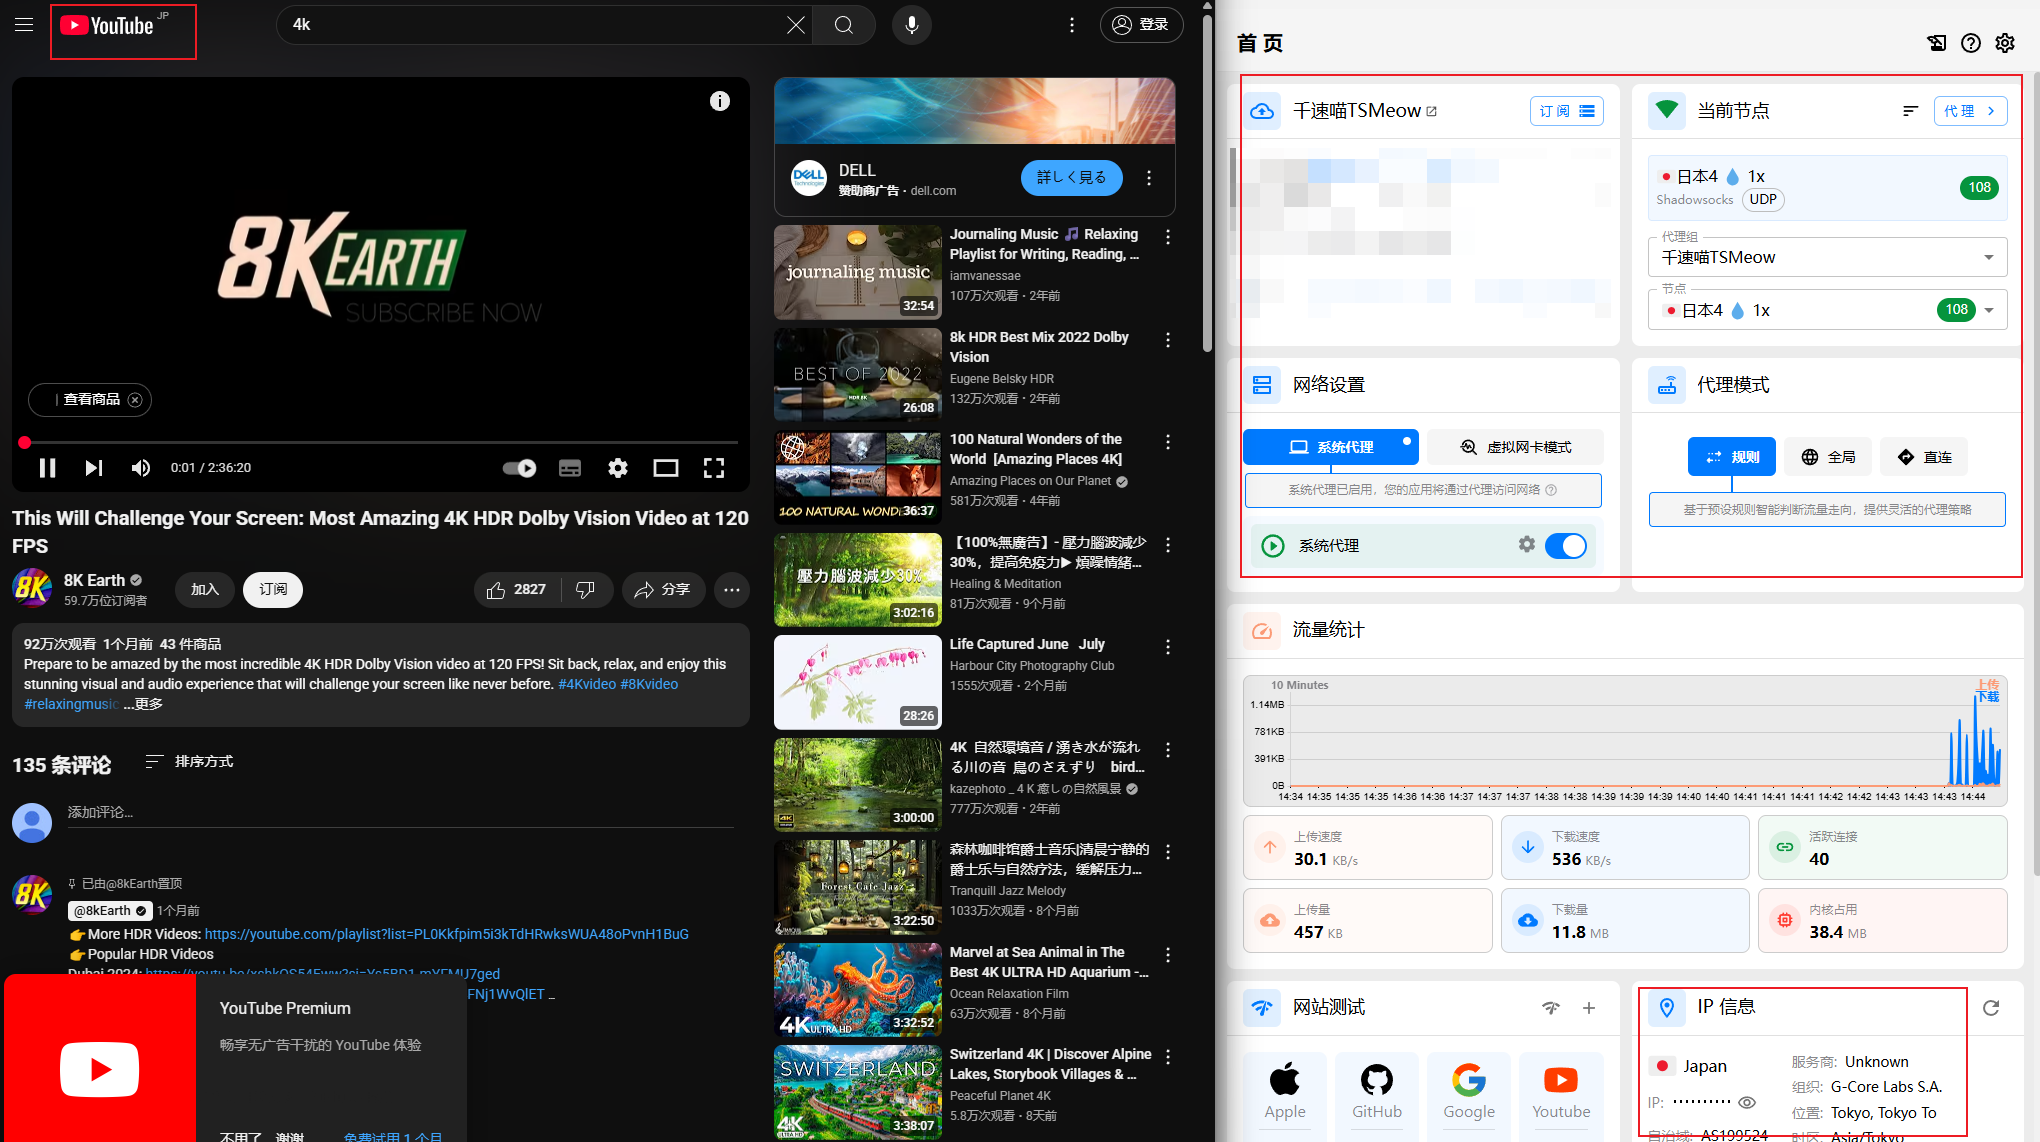Like the video with 2827 likes

click(517, 590)
